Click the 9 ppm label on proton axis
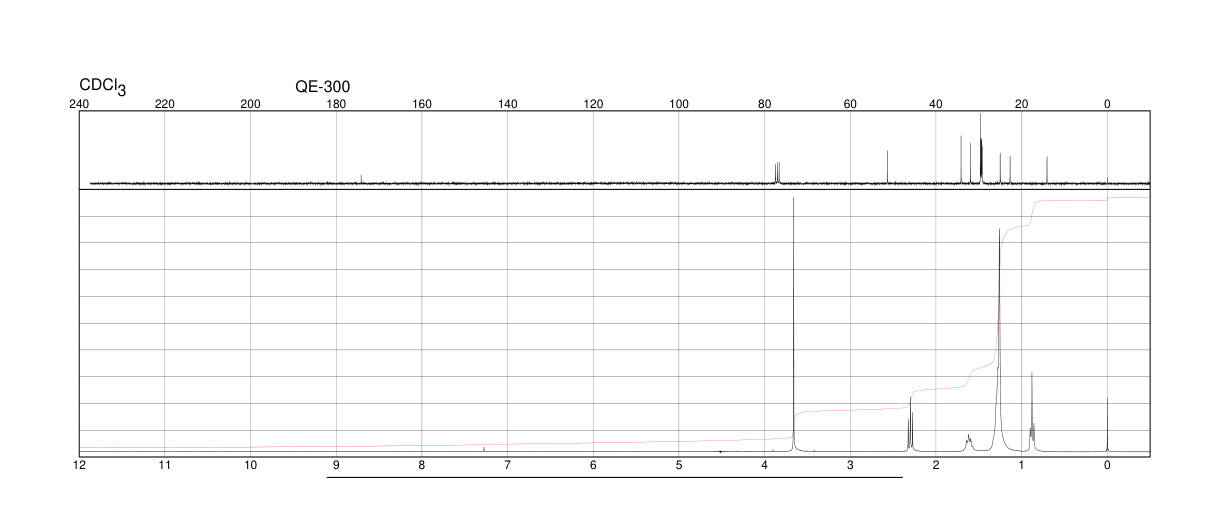Image resolution: width=1224 pixels, height=528 pixels. pyautogui.click(x=336, y=465)
